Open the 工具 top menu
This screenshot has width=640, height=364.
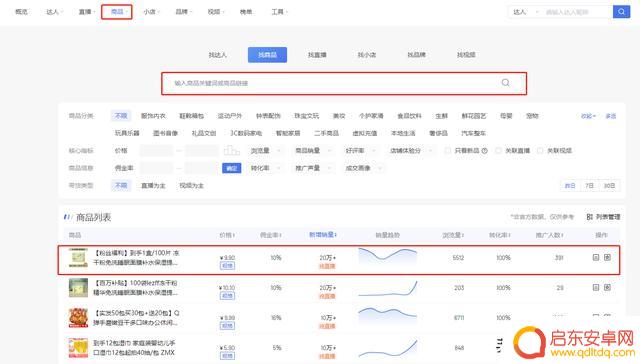280,12
